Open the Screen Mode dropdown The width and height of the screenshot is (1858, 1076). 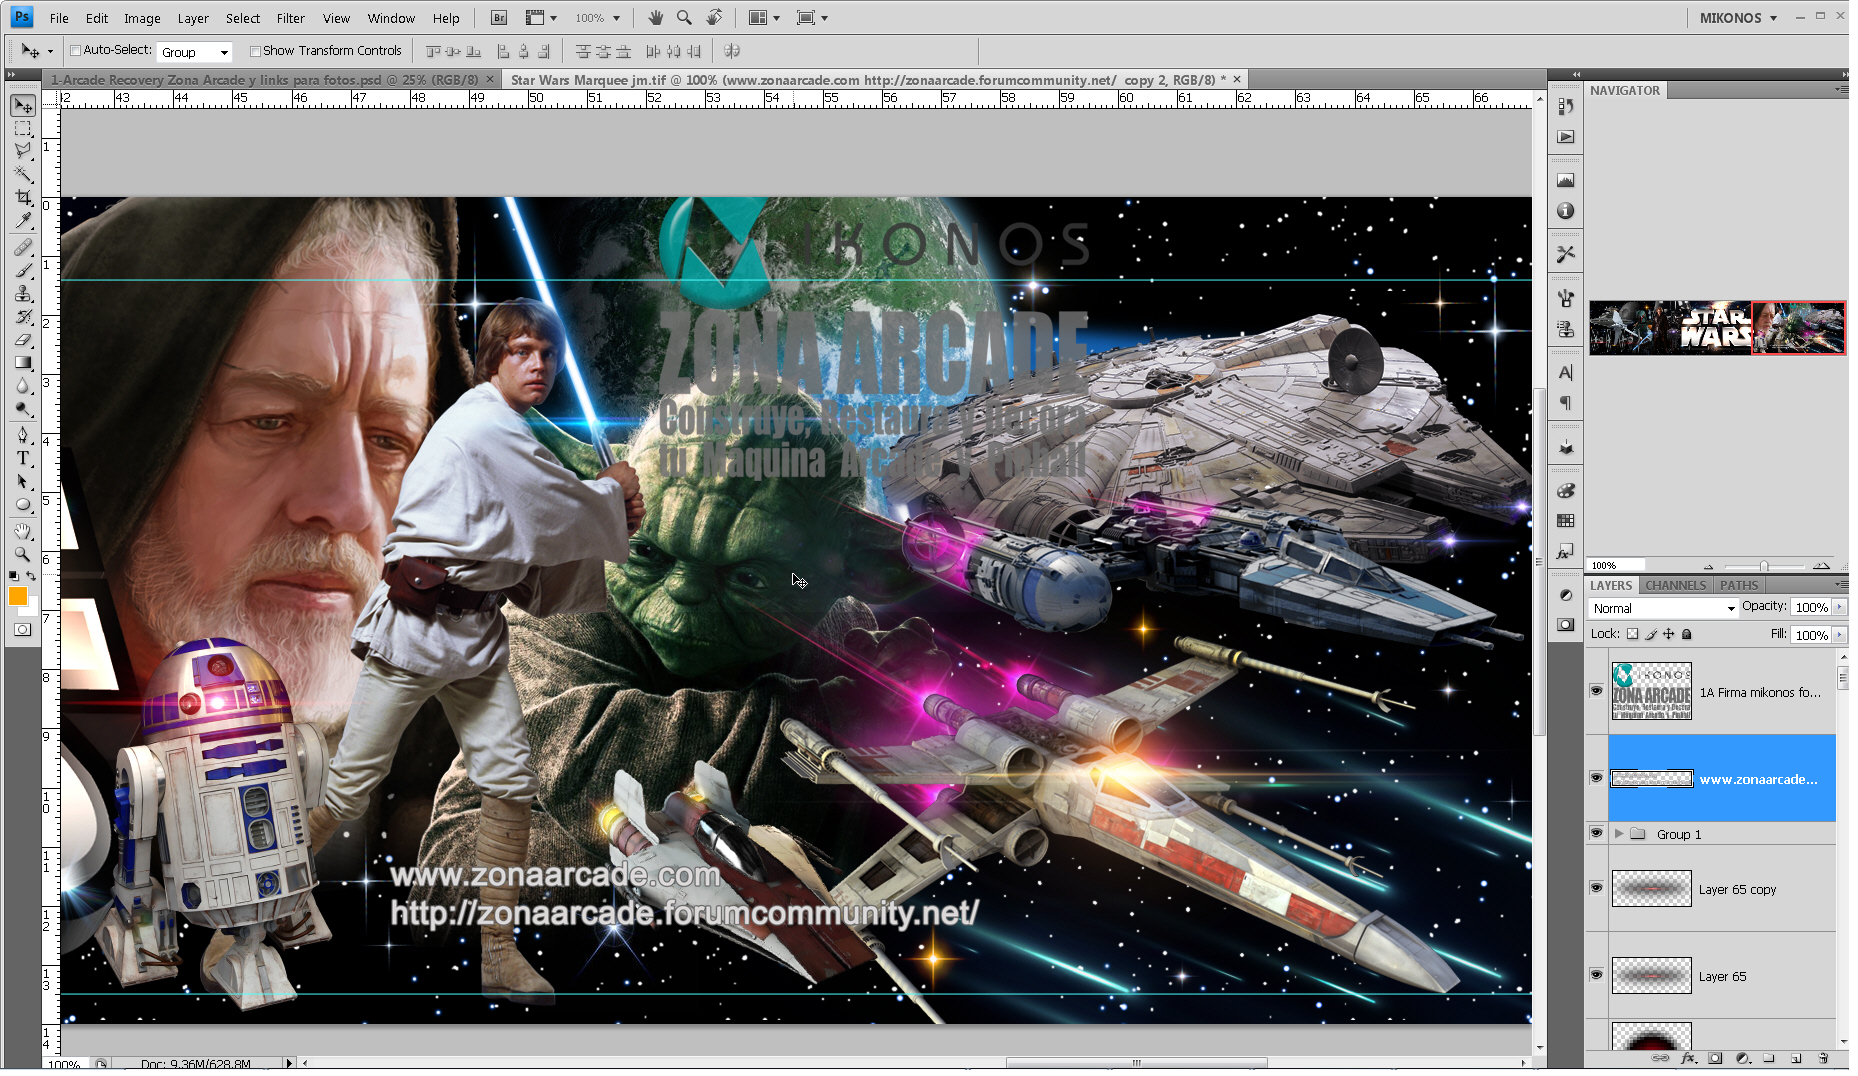coord(812,18)
